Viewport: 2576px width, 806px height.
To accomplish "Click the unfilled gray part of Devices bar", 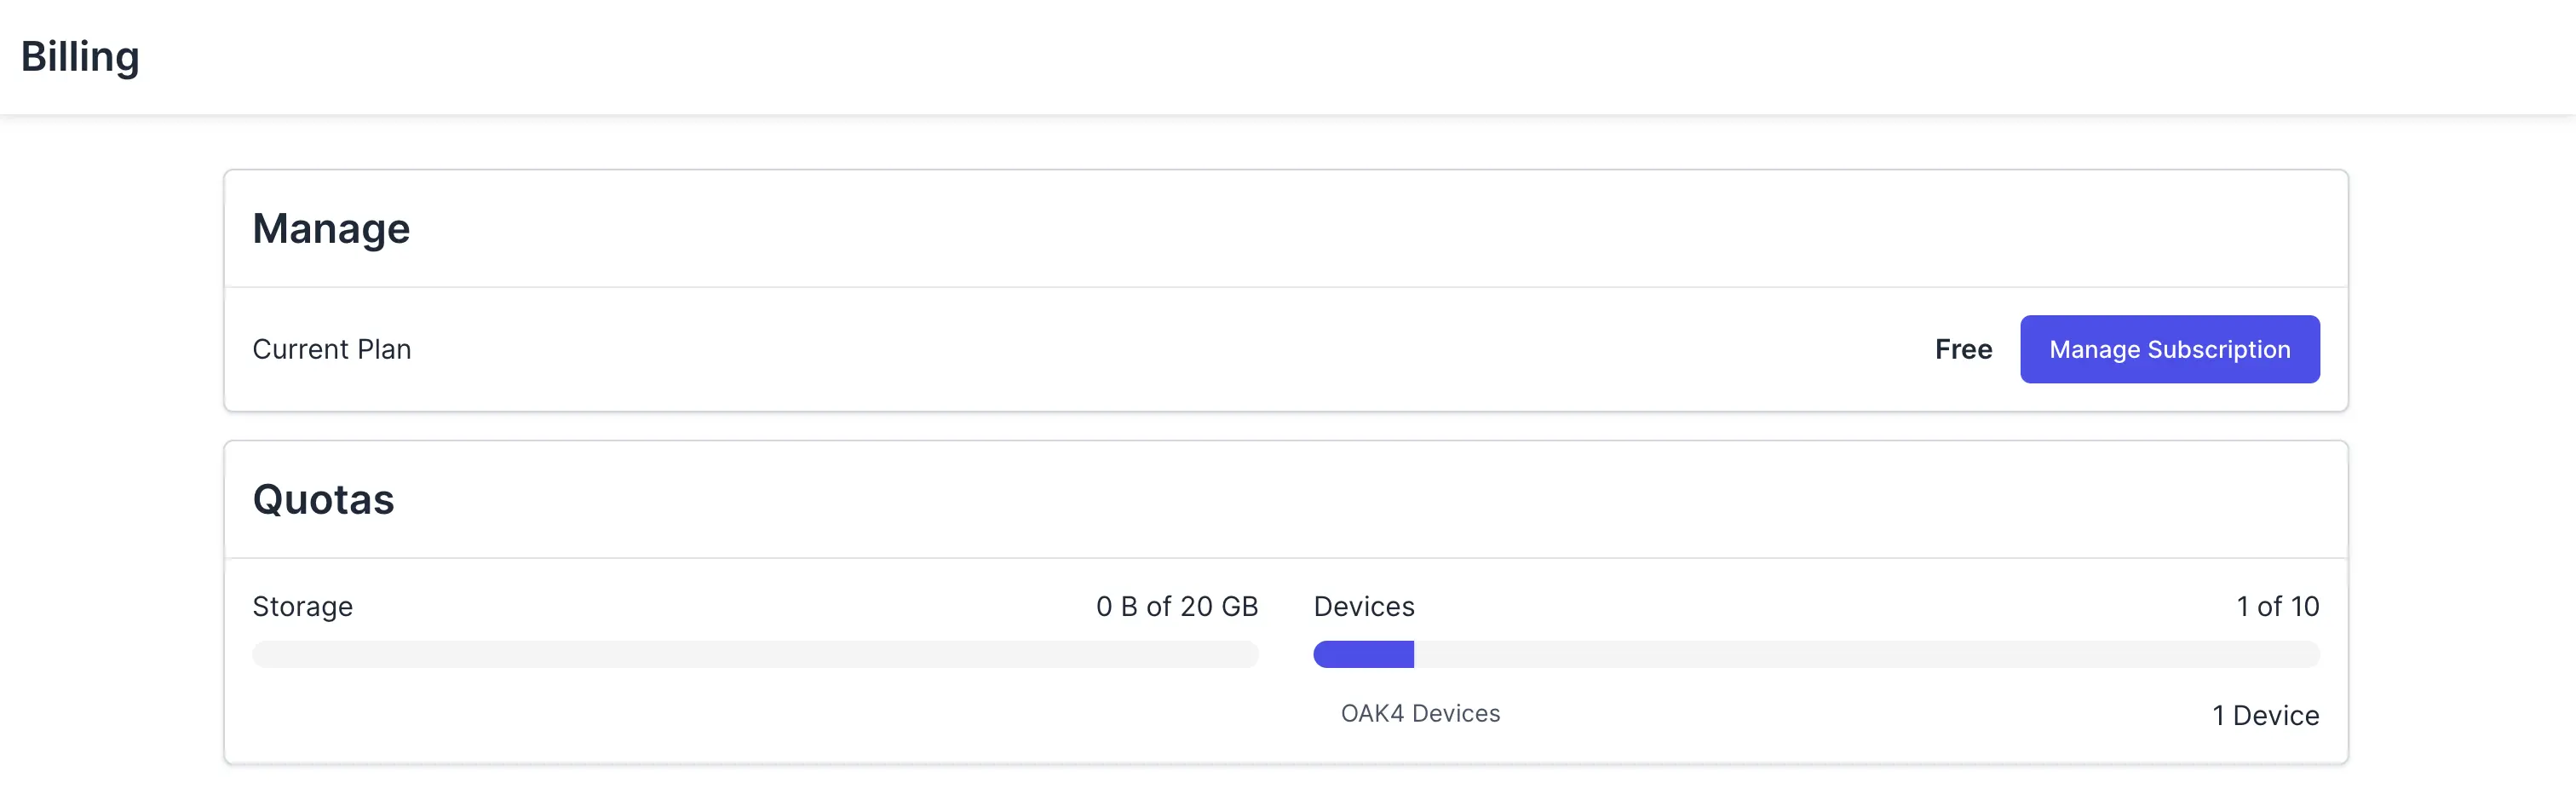I will [x=1860, y=655].
